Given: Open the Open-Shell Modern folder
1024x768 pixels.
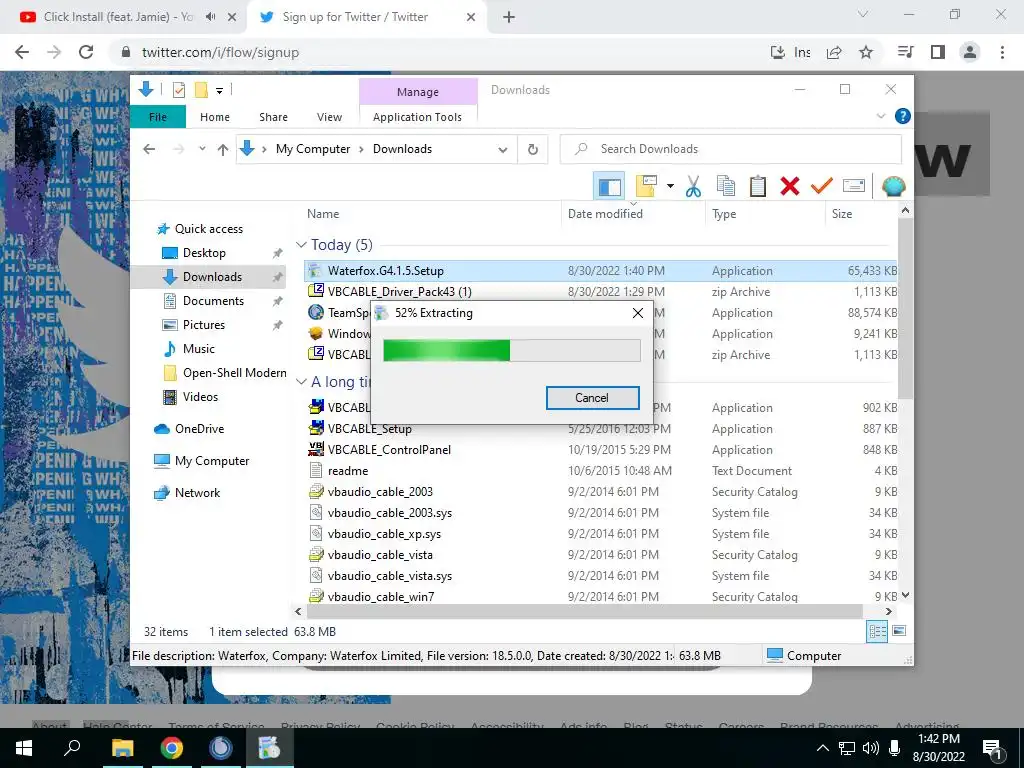Looking at the screenshot, I should click(234, 373).
